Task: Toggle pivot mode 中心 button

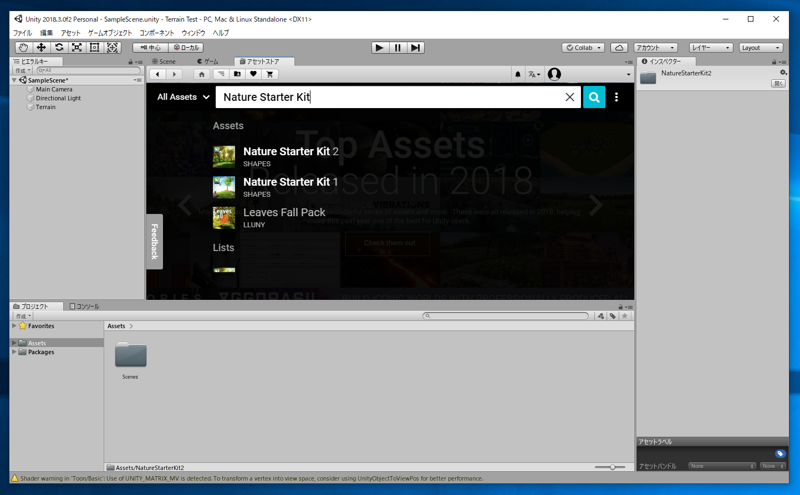Action: pyautogui.click(x=151, y=47)
